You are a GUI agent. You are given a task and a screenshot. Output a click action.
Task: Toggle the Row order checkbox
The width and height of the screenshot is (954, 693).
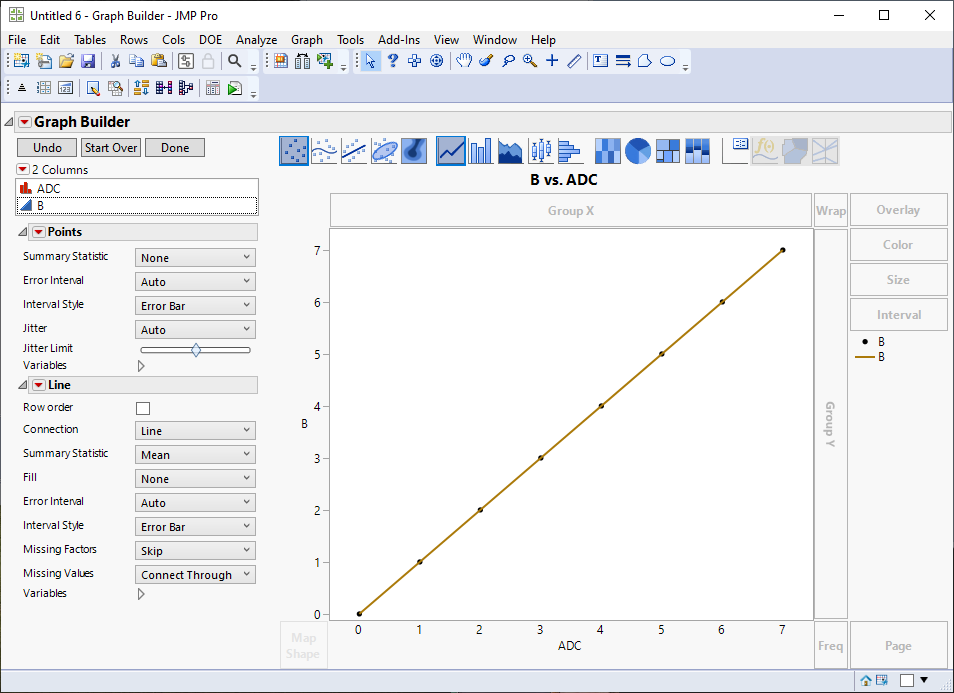[142, 407]
